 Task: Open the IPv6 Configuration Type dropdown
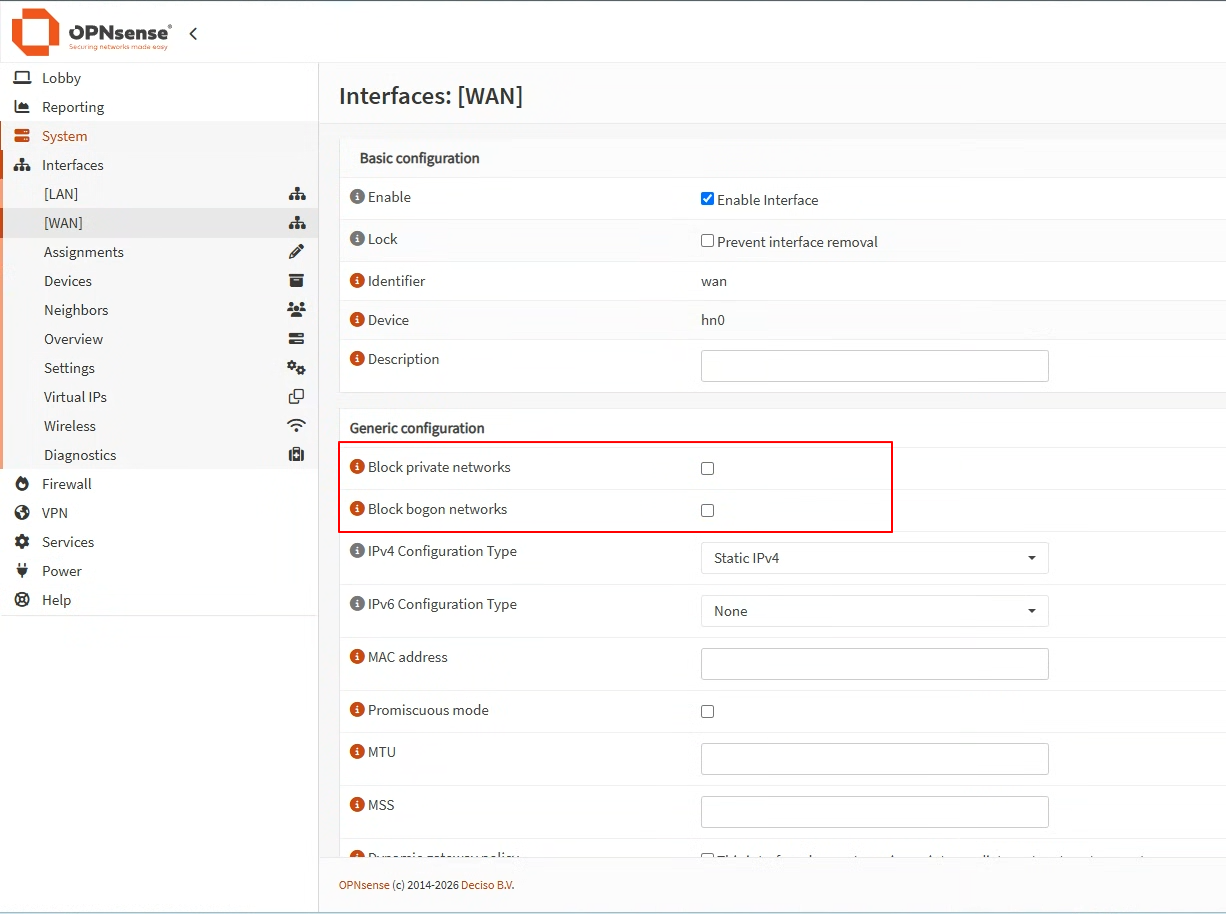[x=874, y=611]
